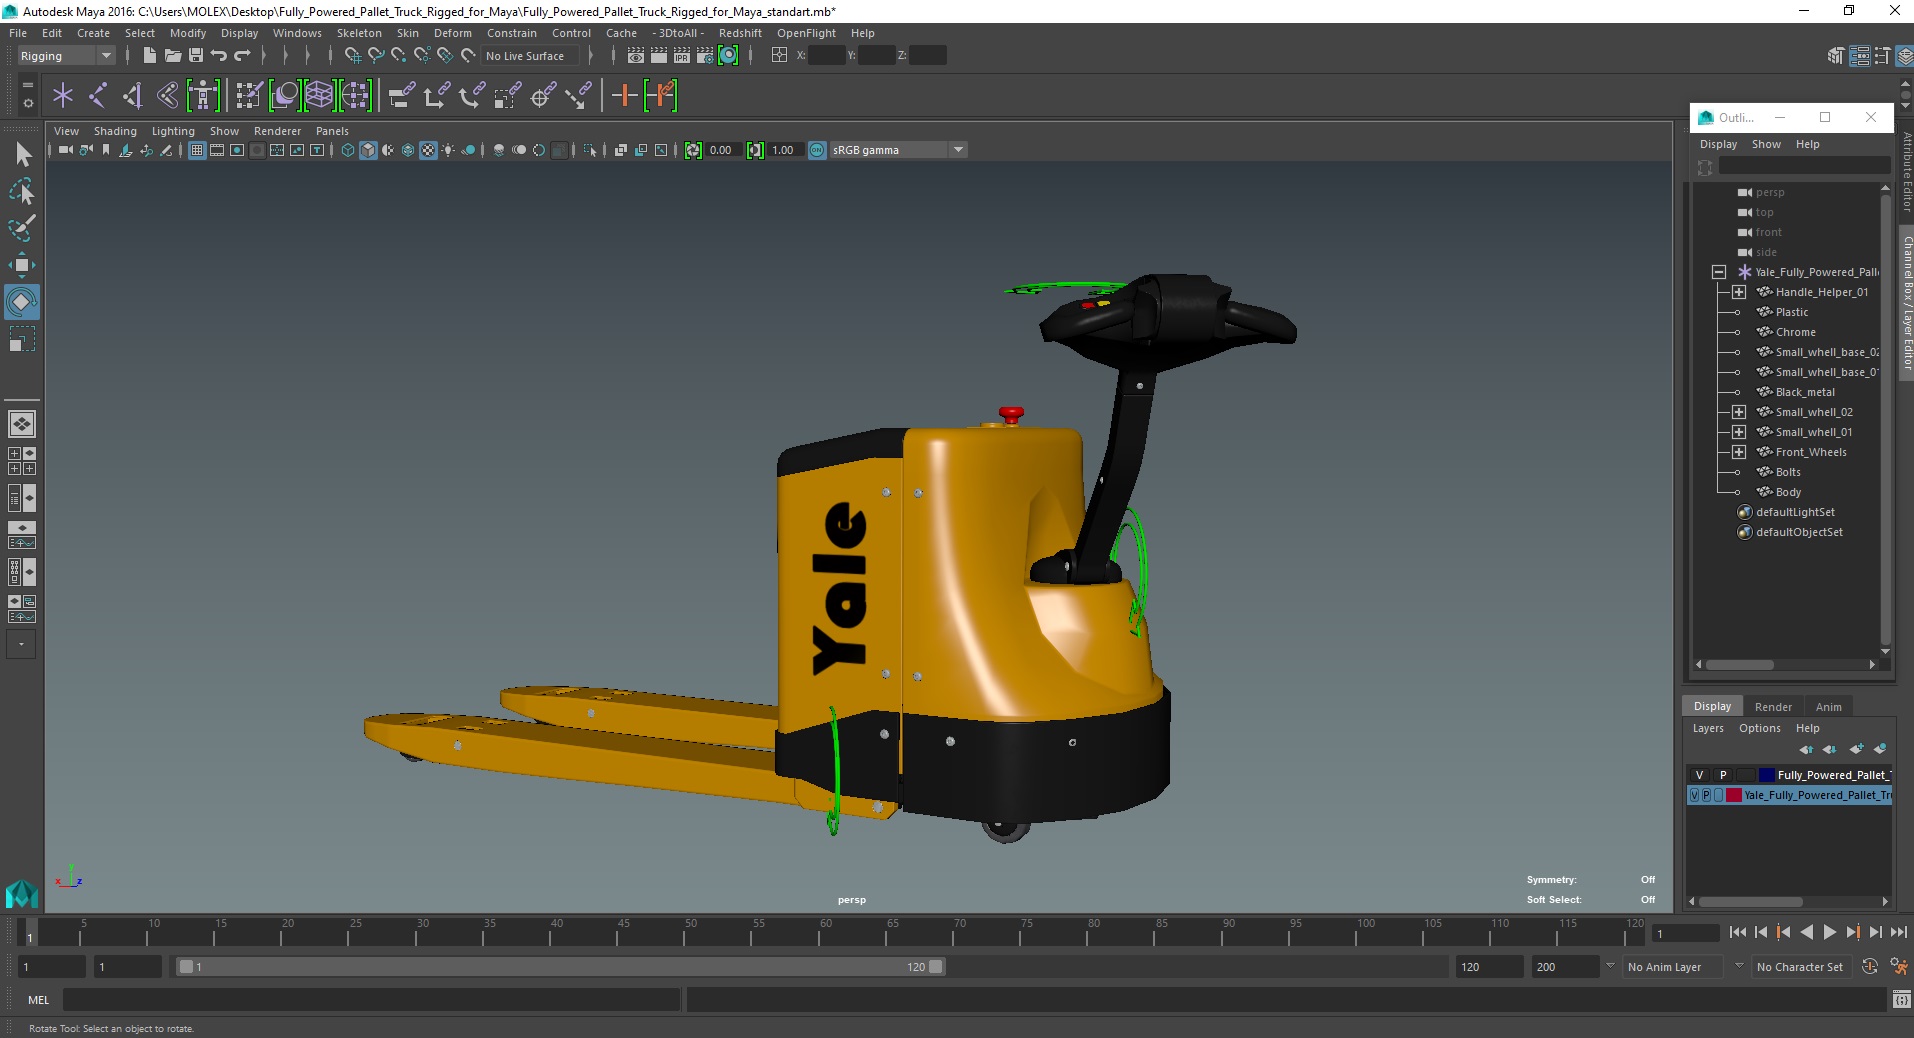Choose the Rotate tool in the toolbox
The image size is (1914, 1038).
22,301
